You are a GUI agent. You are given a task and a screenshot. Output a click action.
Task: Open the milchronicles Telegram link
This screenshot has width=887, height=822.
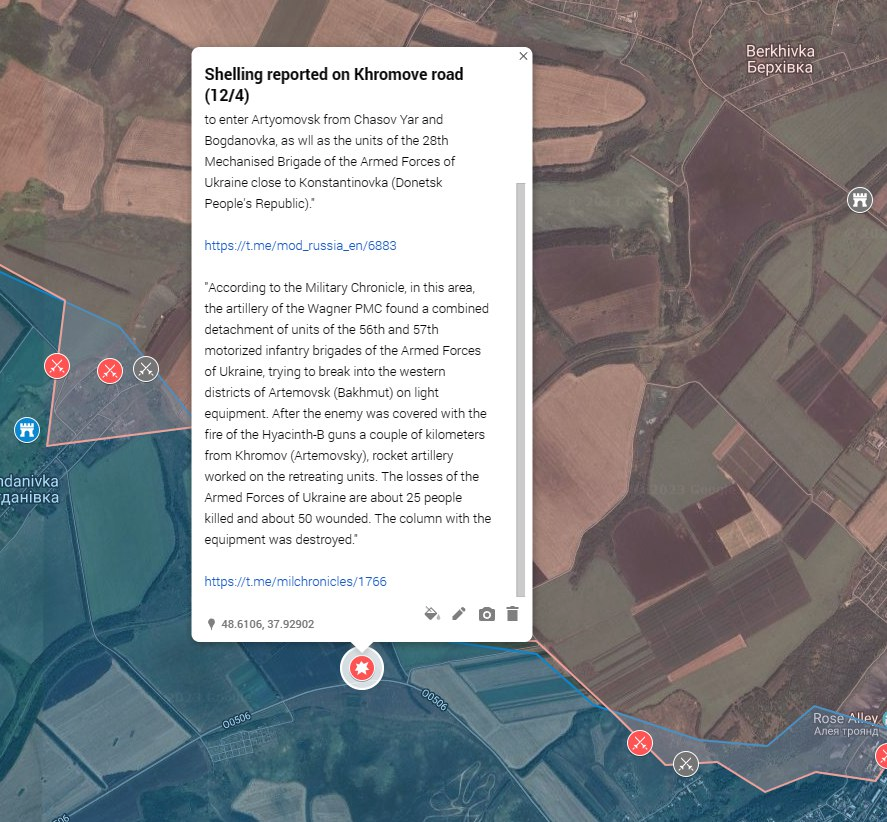pyautogui.click(x=295, y=581)
